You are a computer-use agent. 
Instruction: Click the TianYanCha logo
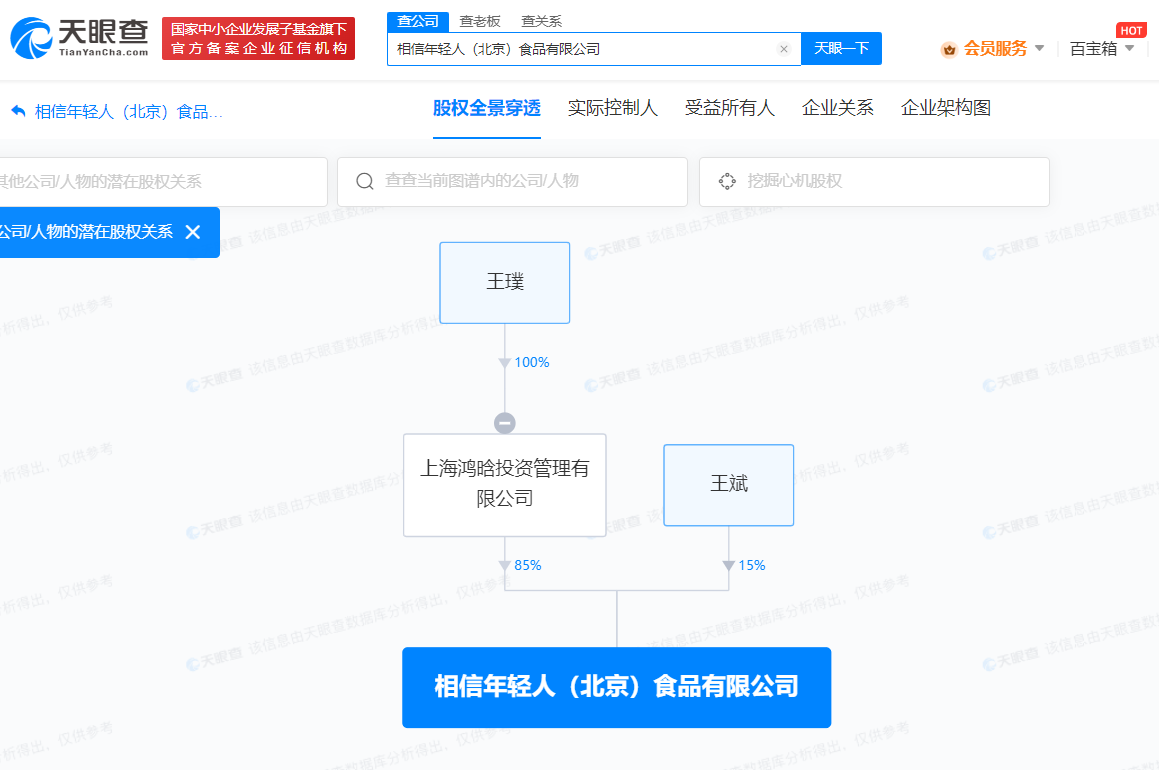(x=78, y=38)
